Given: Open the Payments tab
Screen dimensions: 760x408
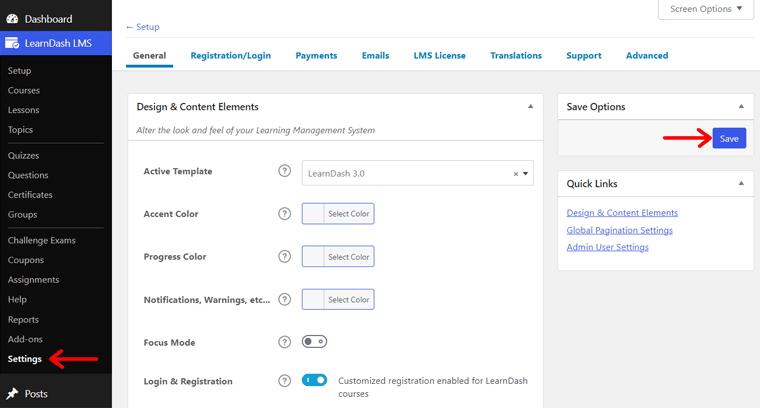Looking at the screenshot, I should (x=316, y=56).
